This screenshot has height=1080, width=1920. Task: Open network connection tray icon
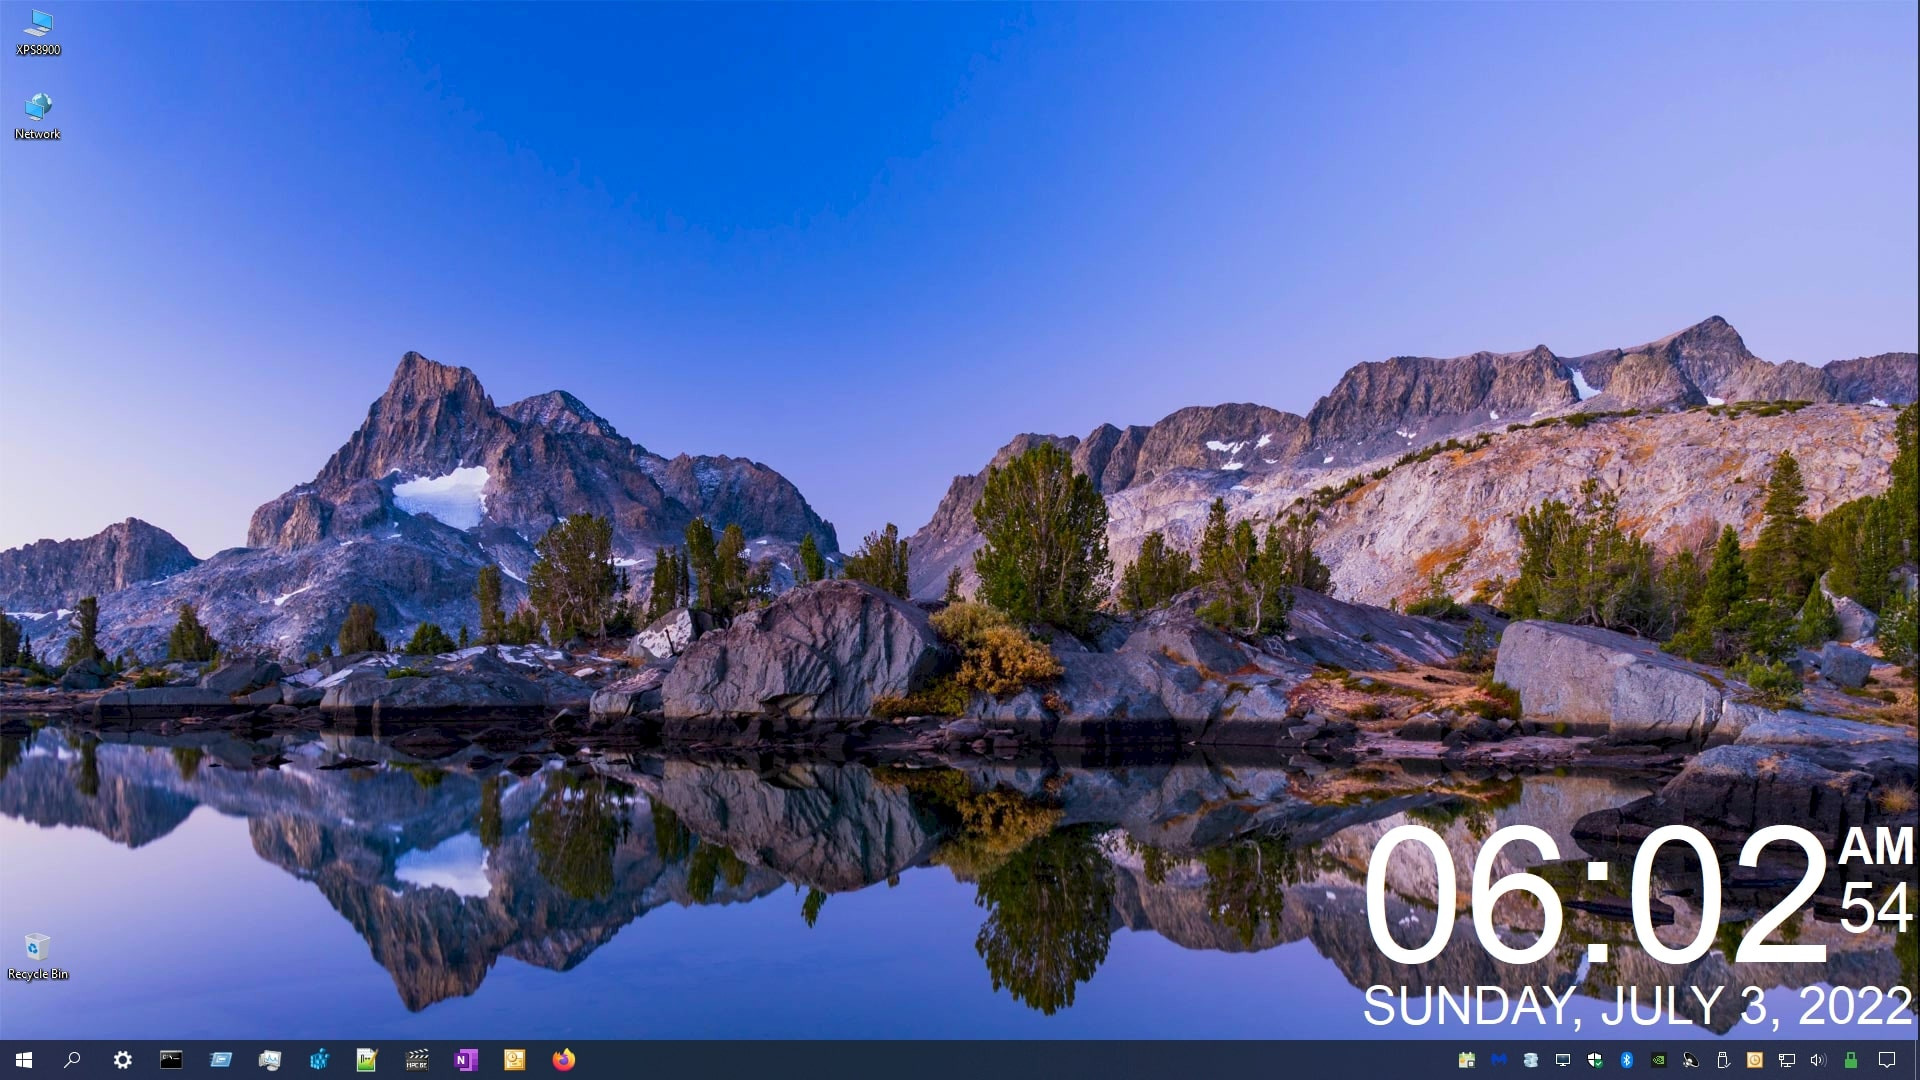click(1787, 1060)
